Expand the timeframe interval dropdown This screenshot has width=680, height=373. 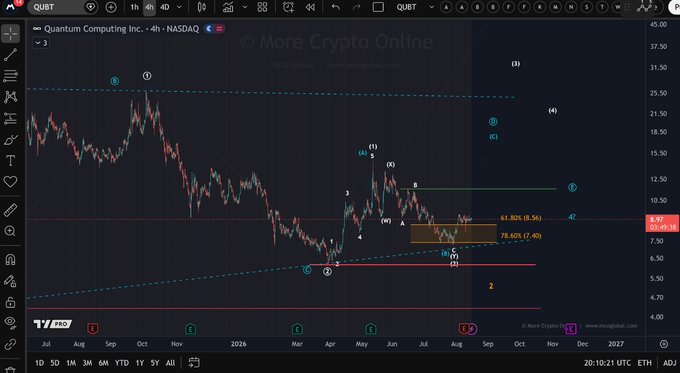click(179, 7)
